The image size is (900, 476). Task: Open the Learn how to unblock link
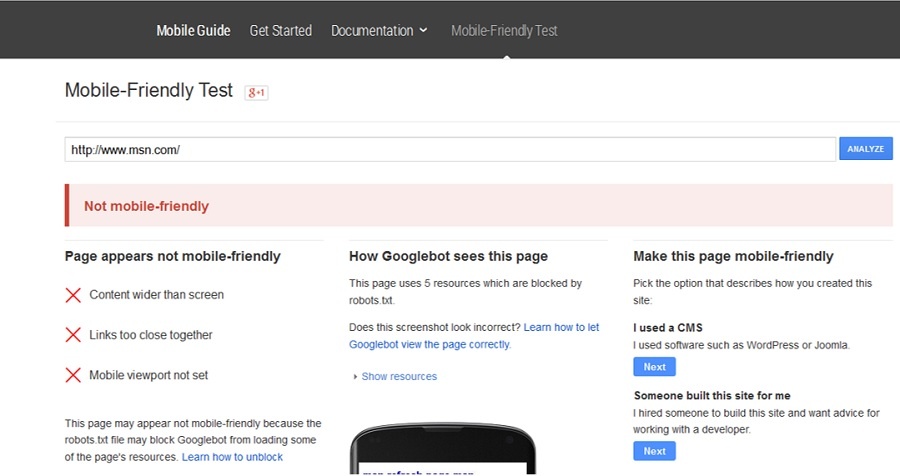[x=232, y=457]
